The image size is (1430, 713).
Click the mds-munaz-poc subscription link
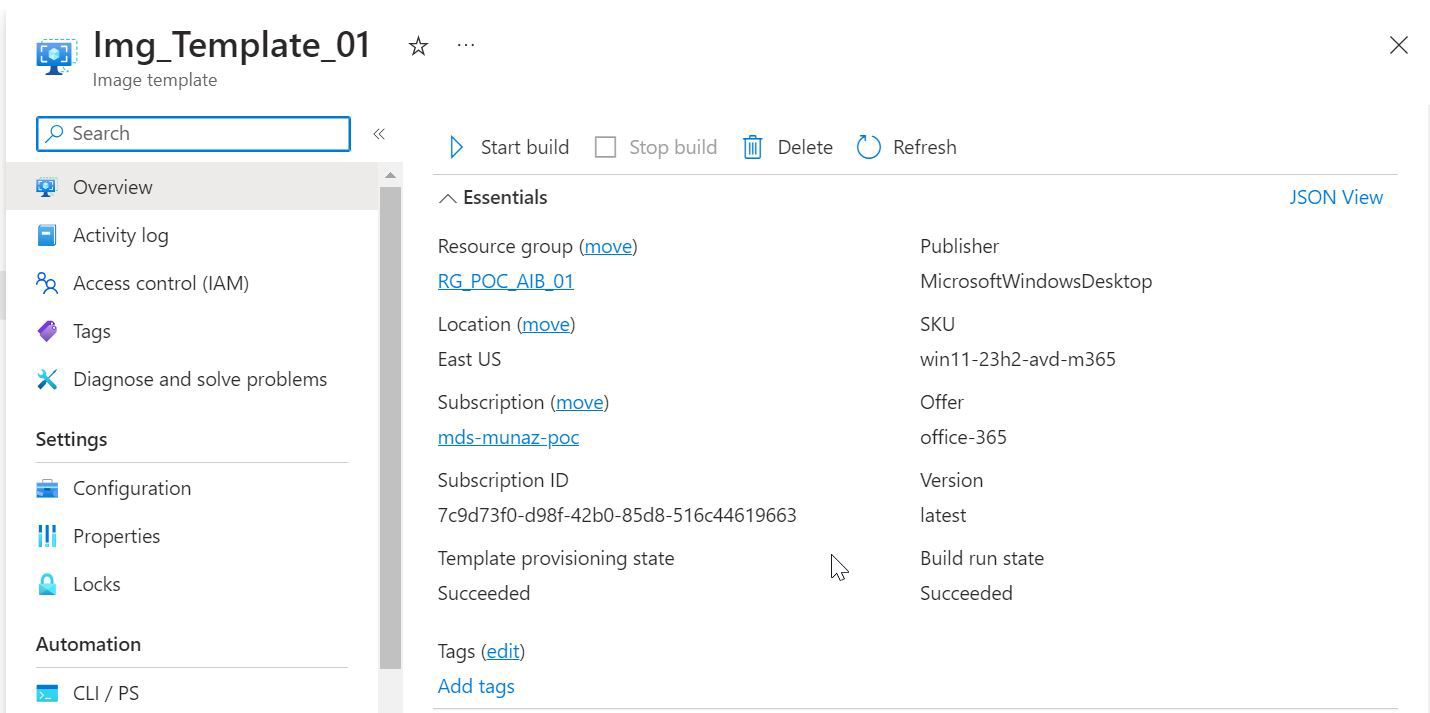508,437
